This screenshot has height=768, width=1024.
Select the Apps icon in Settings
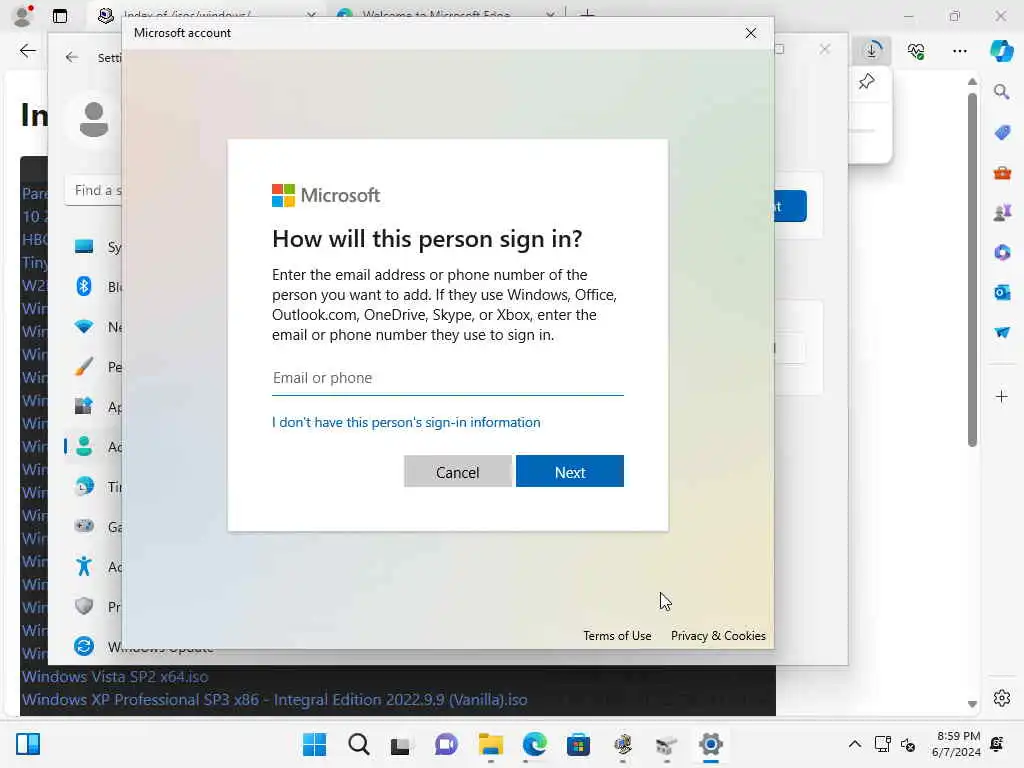[84, 406]
